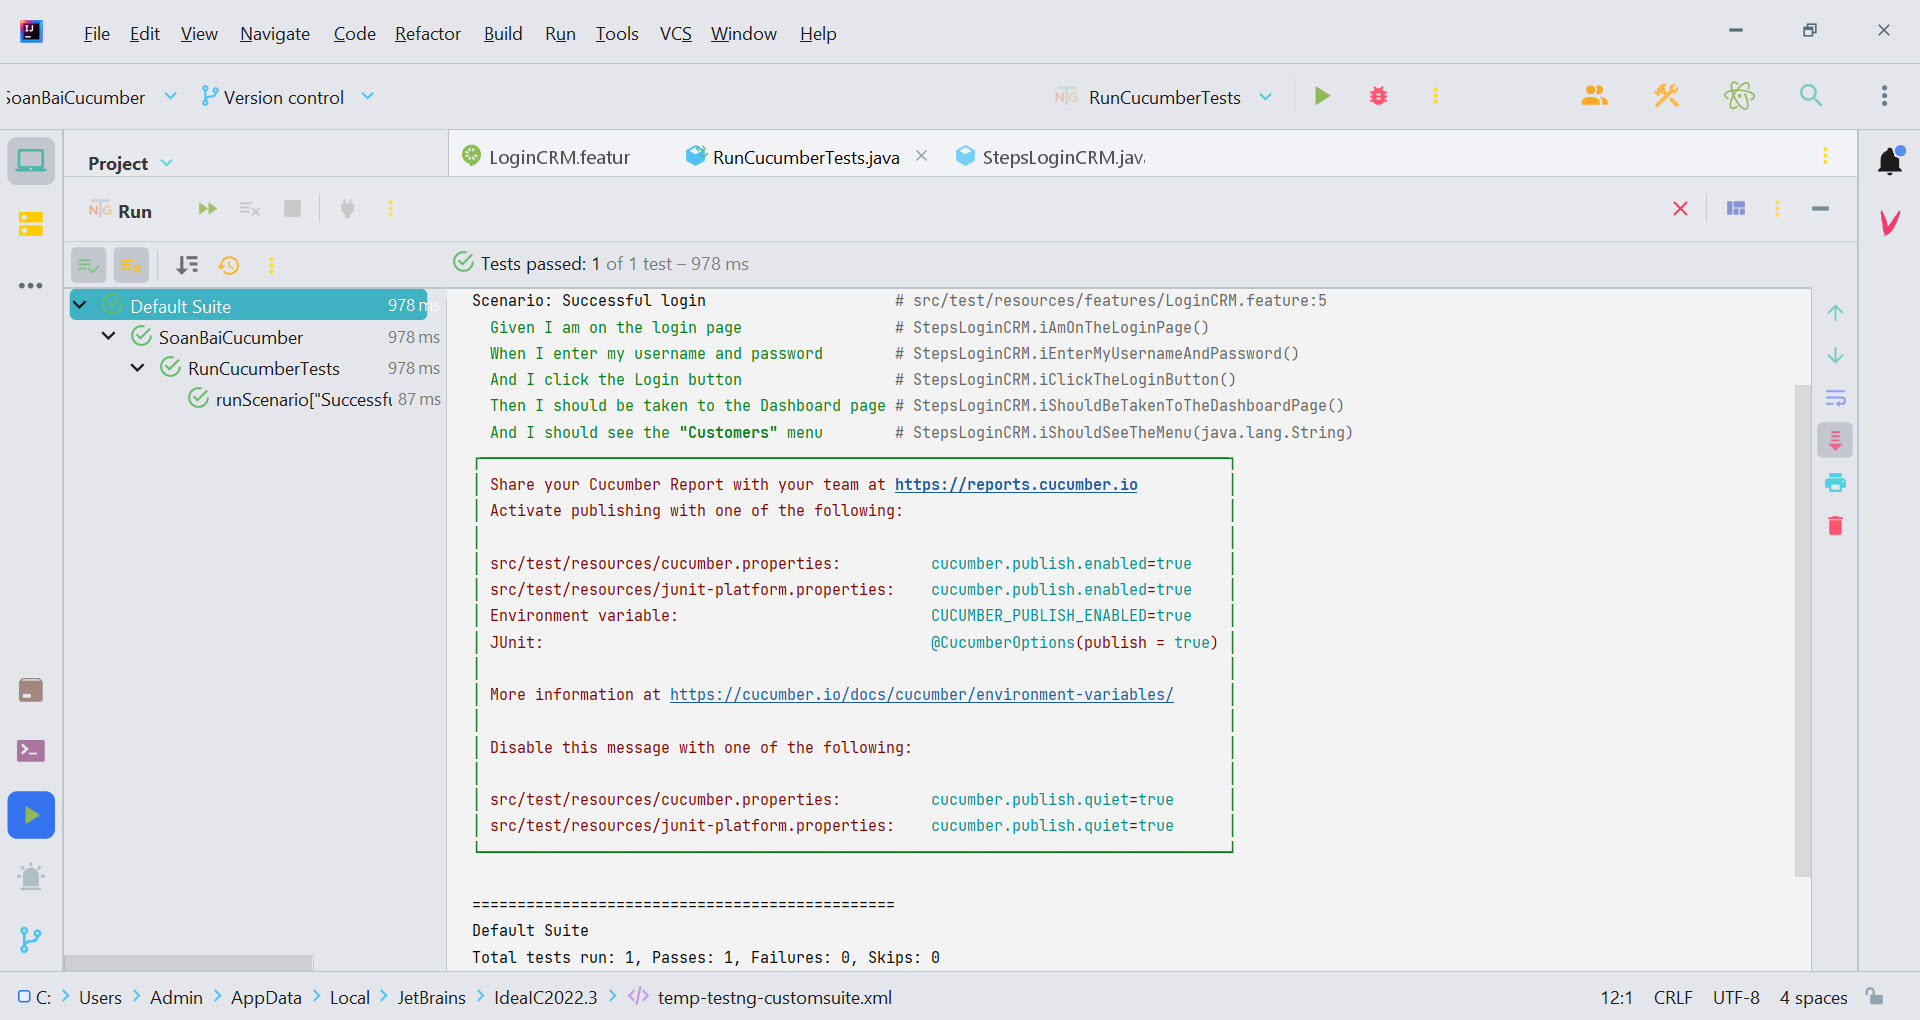This screenshot has height=1020, width=1920.
Task: Open cucumber environment-variables docs link
Action: 921,694
